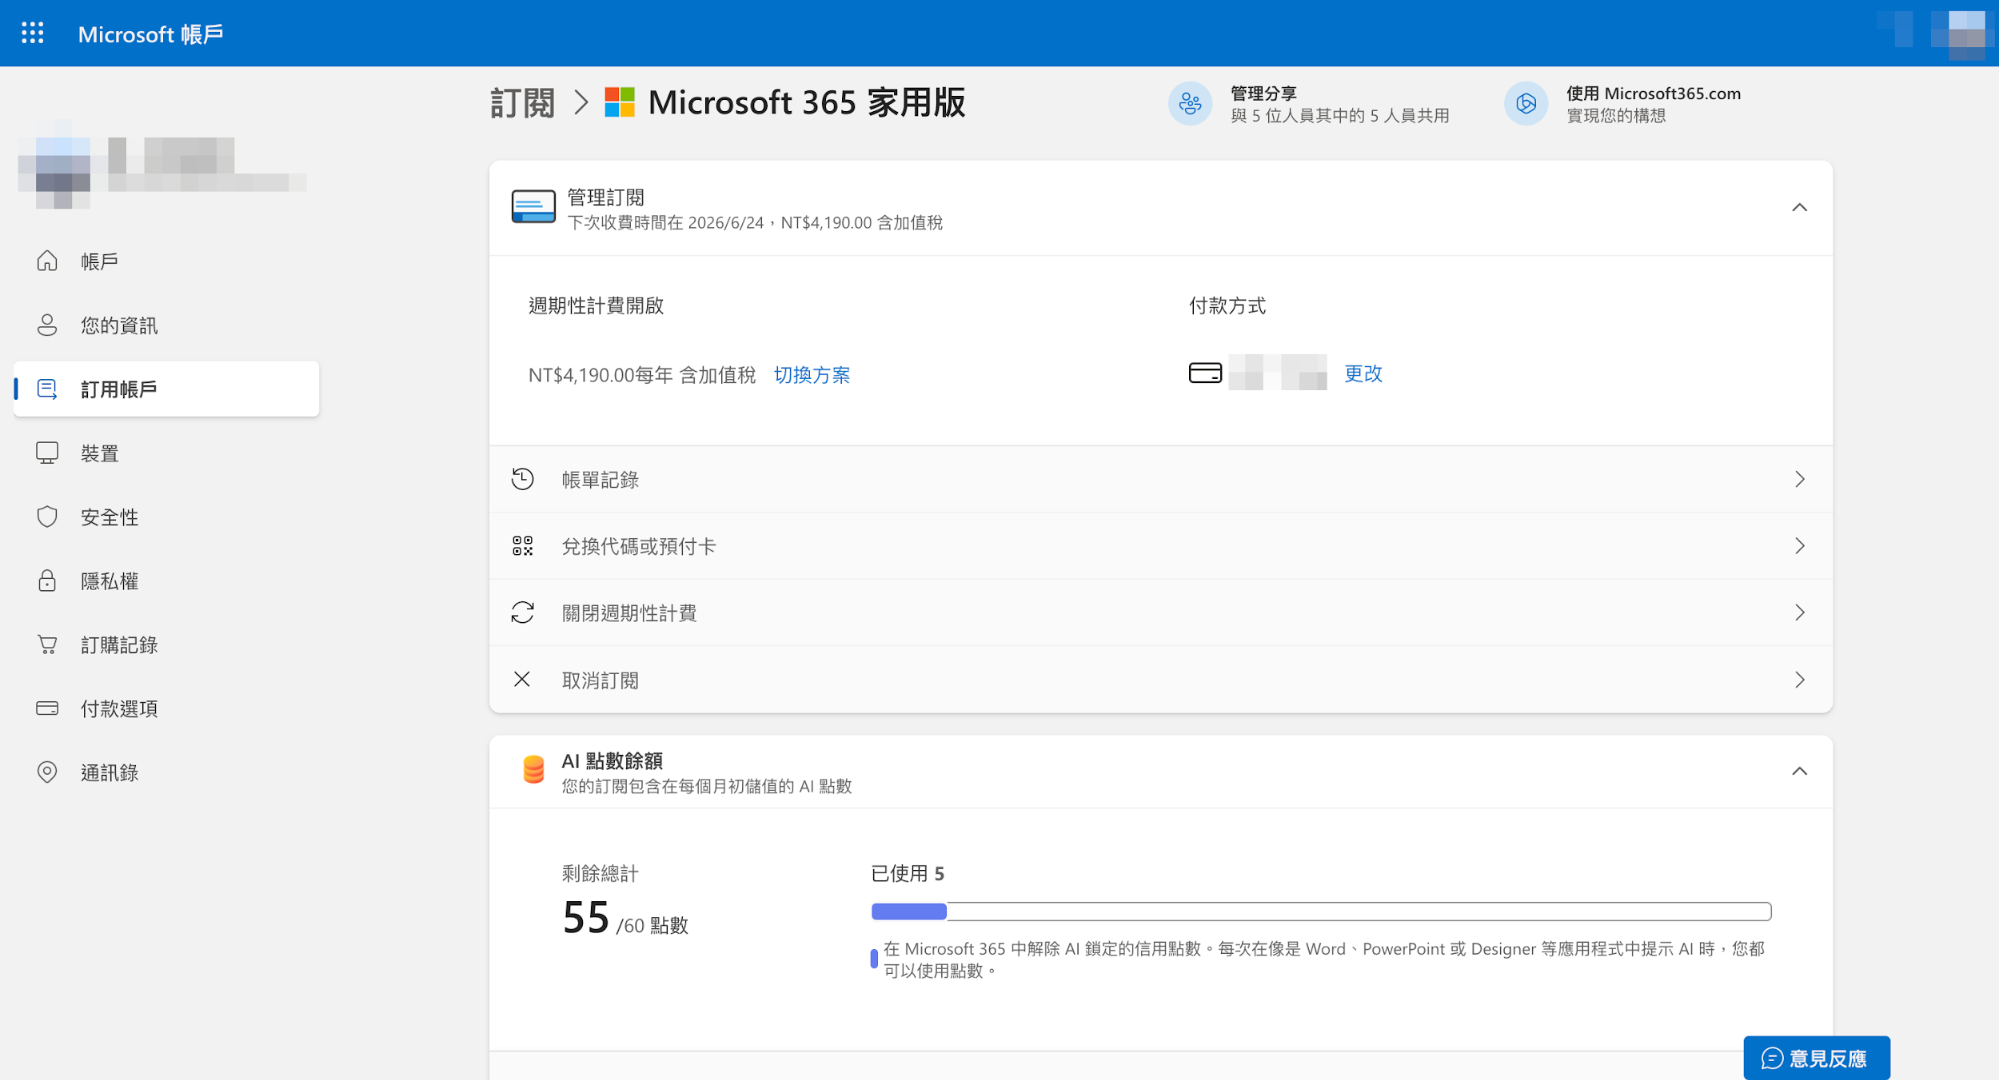
Task: Open 訂購記錄 in the sidebar
Action: pos(166,645)
